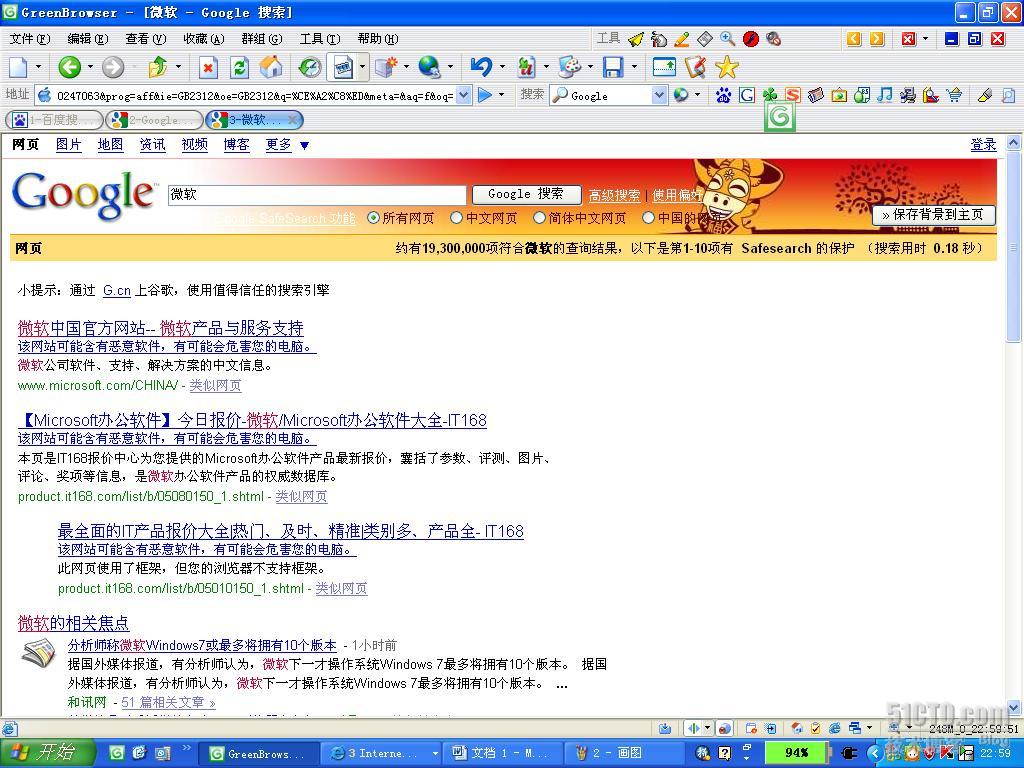
Task: Expand the Undo dropdown arrow
Action: [502, 67]
